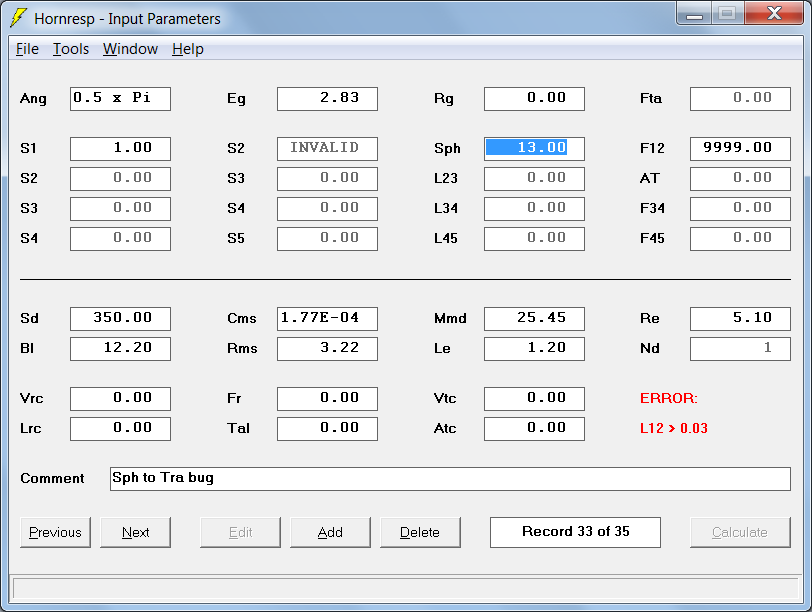Click the Lrc input field
This screenshot has width=812, height=612.
pyautogui.click(x=120, y=429)
